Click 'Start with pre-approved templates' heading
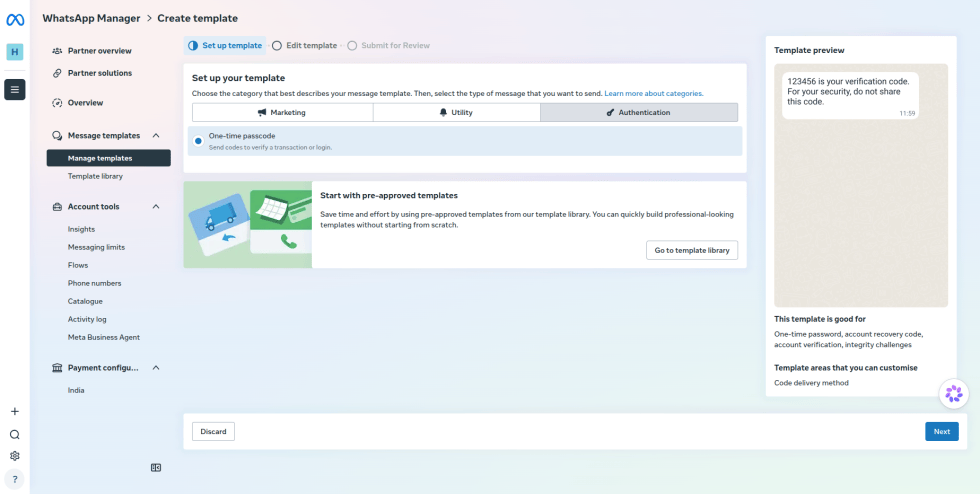The image size is (980, 494). pyautogui.click(x=389, y=195)
